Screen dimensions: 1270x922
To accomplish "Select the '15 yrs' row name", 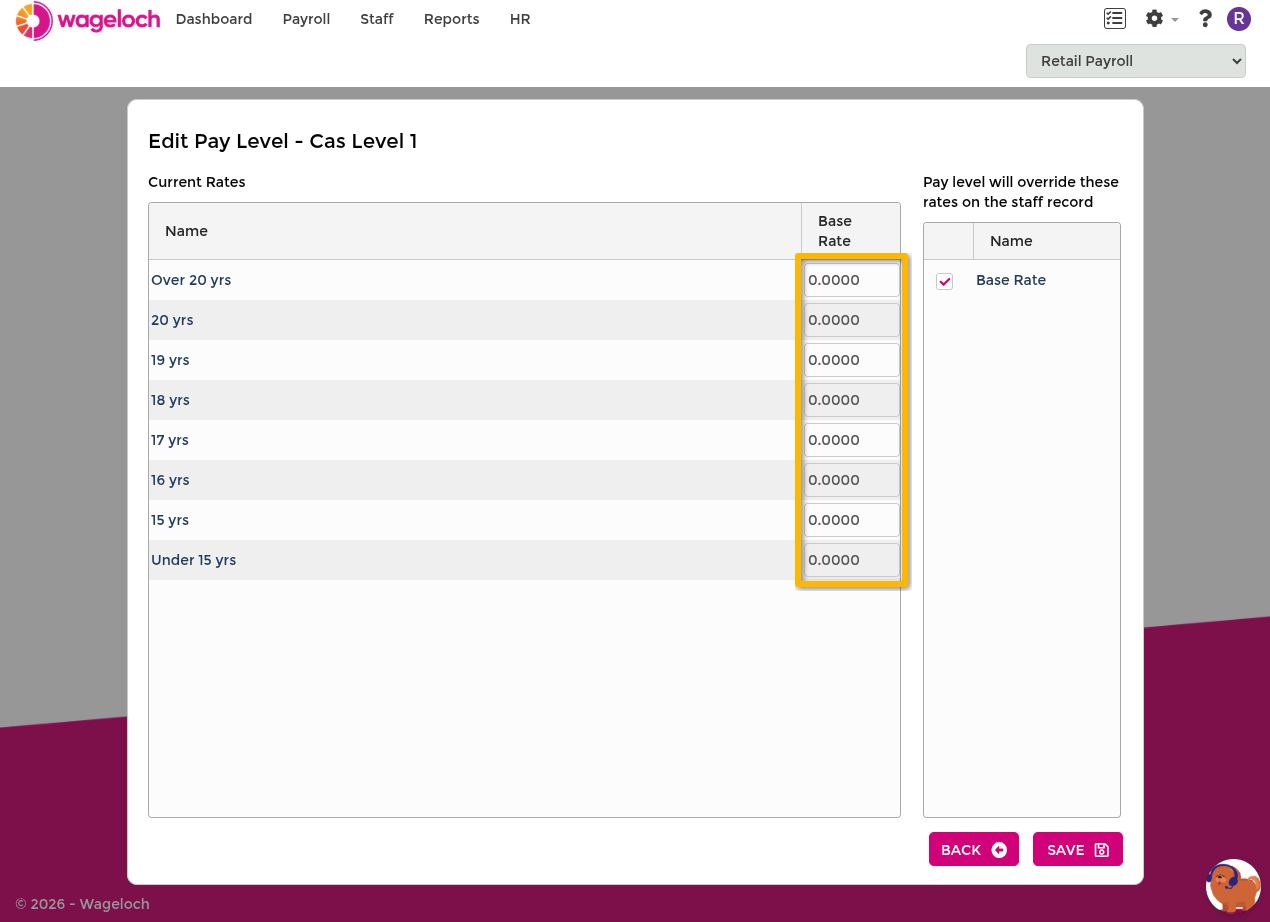I will click(170, 520).
